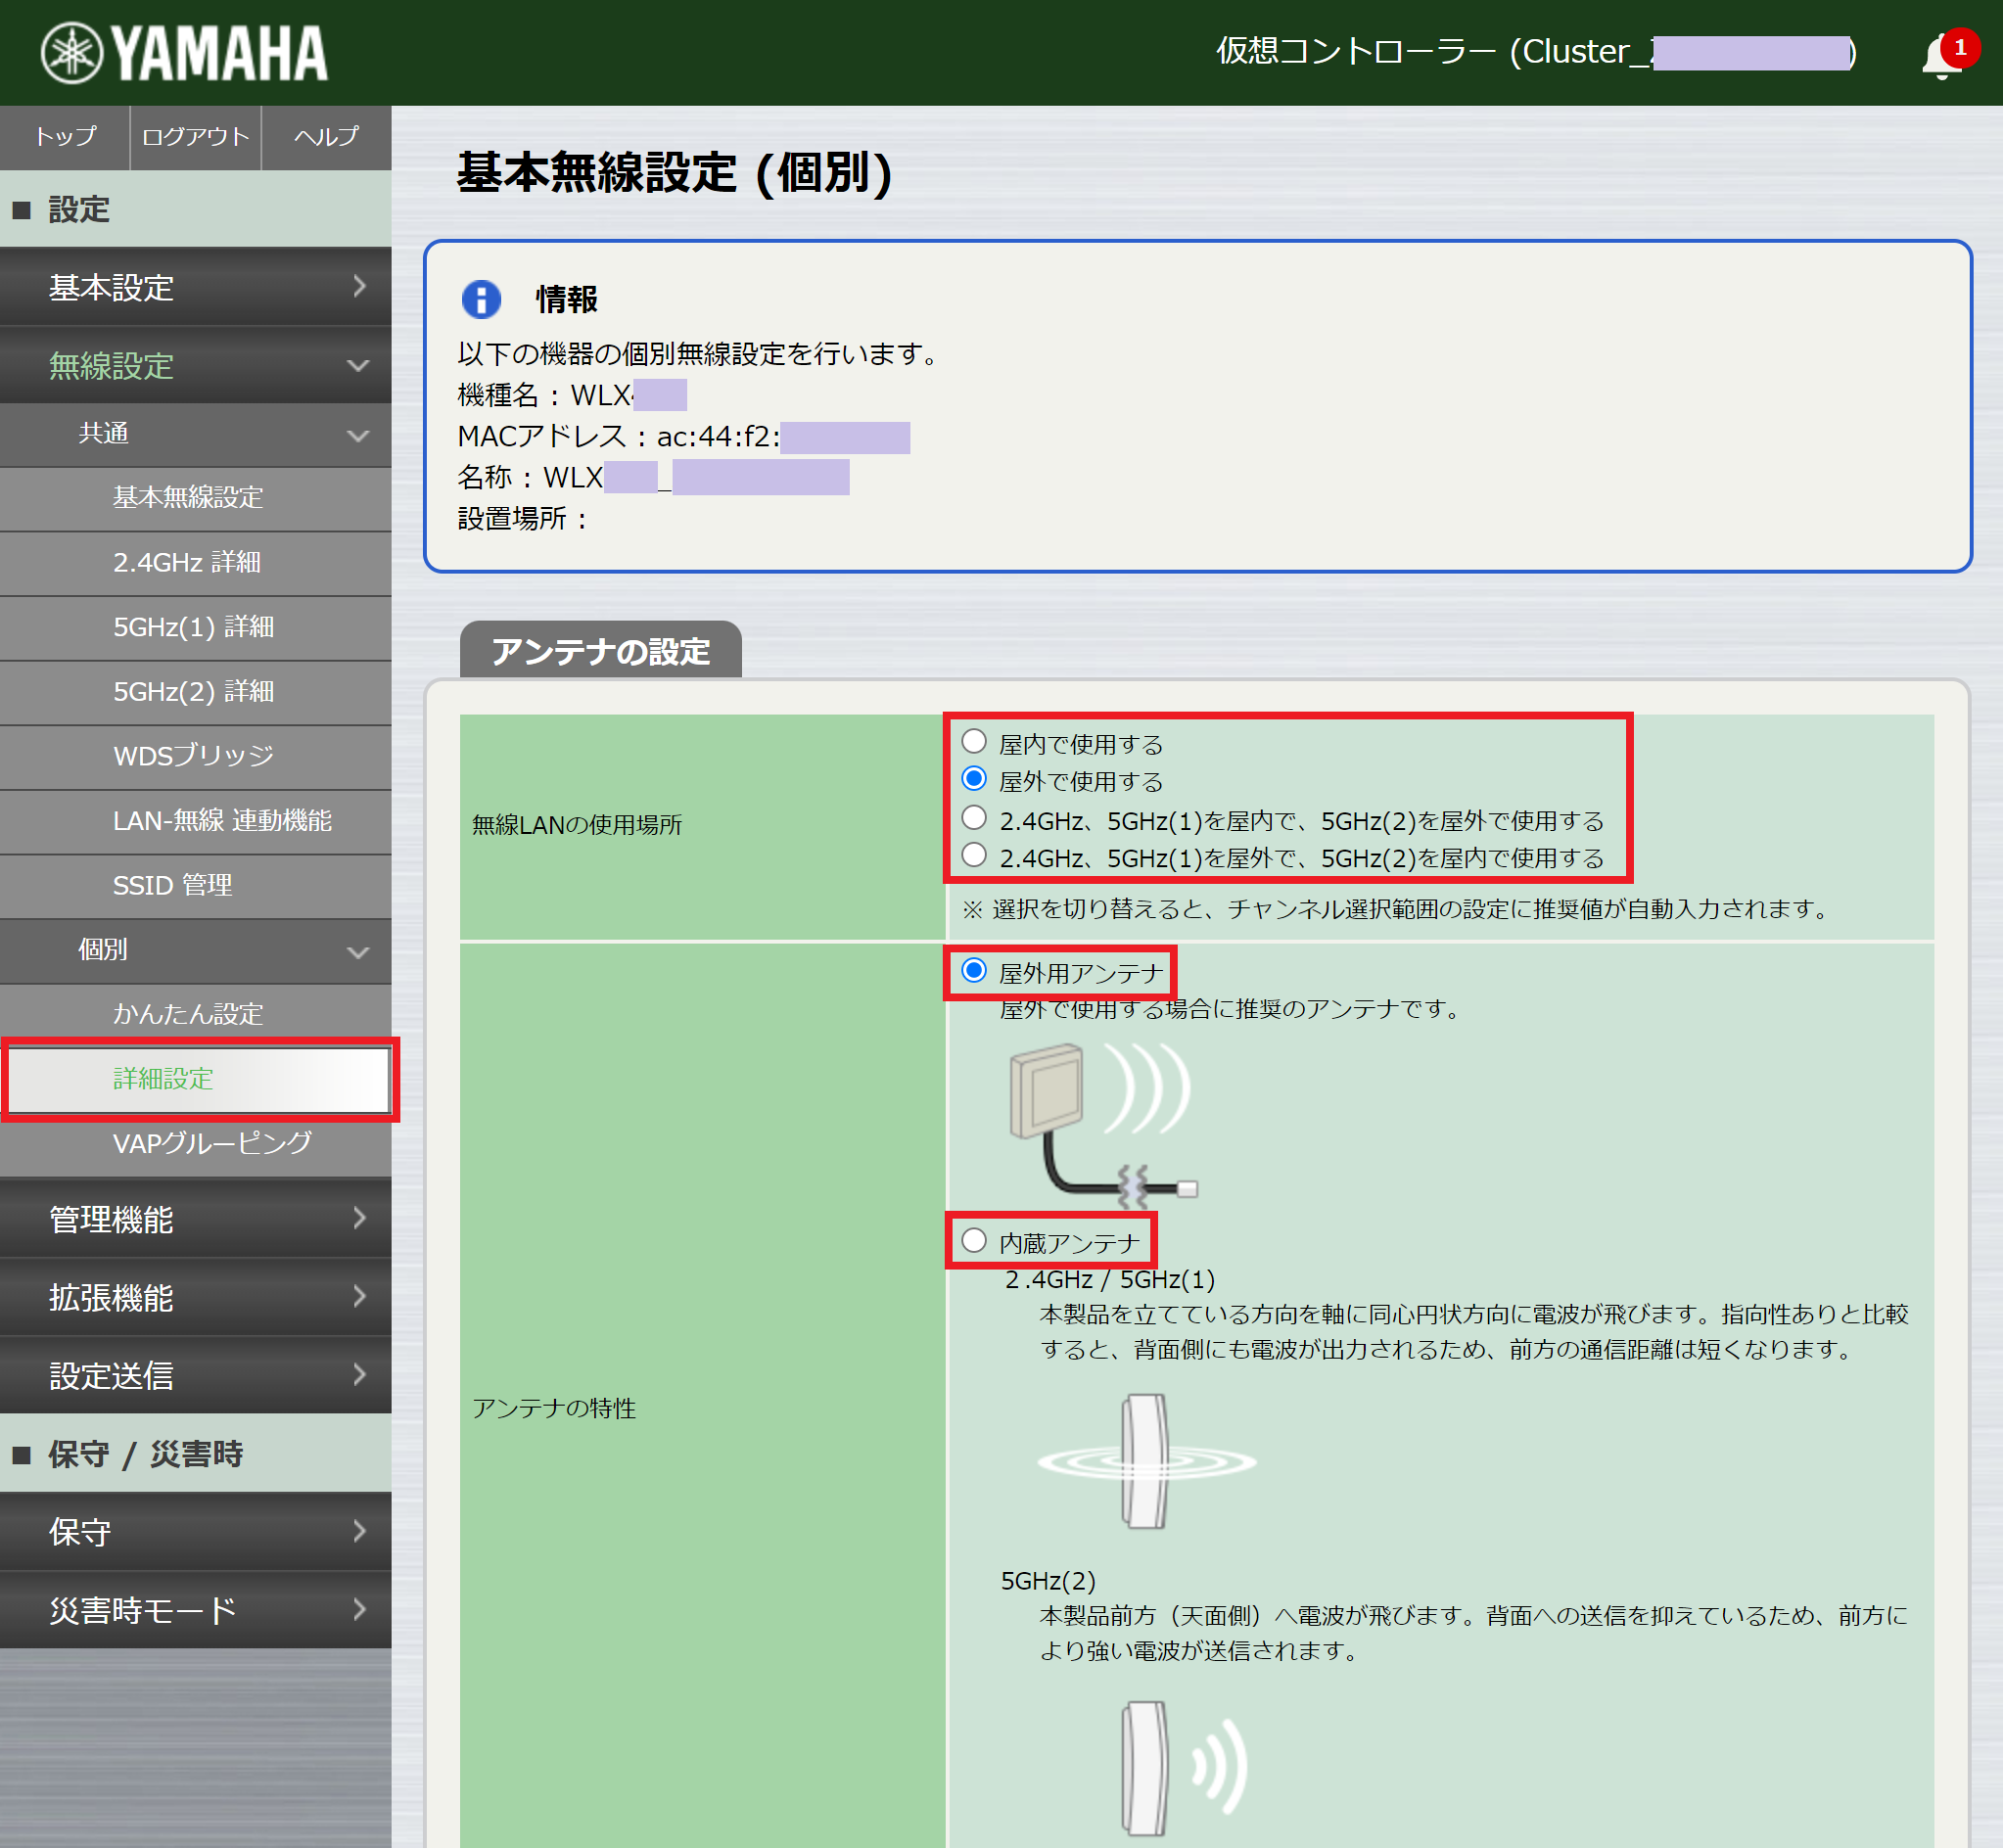Click ログアウト to log out
The image size is (2003, 1848).
(194, 137)
